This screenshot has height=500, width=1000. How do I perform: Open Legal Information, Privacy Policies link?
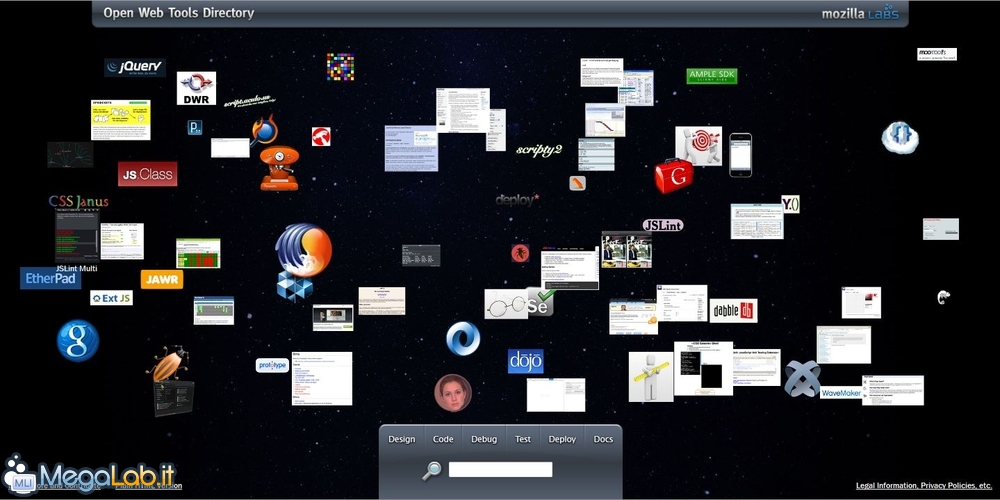pyautogui.click(x=923, y=485)
